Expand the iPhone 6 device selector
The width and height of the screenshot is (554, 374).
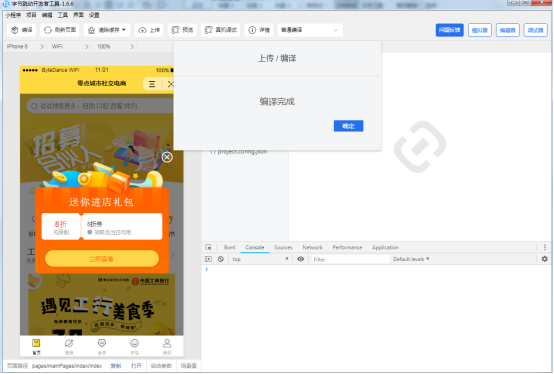click(25, 46)
